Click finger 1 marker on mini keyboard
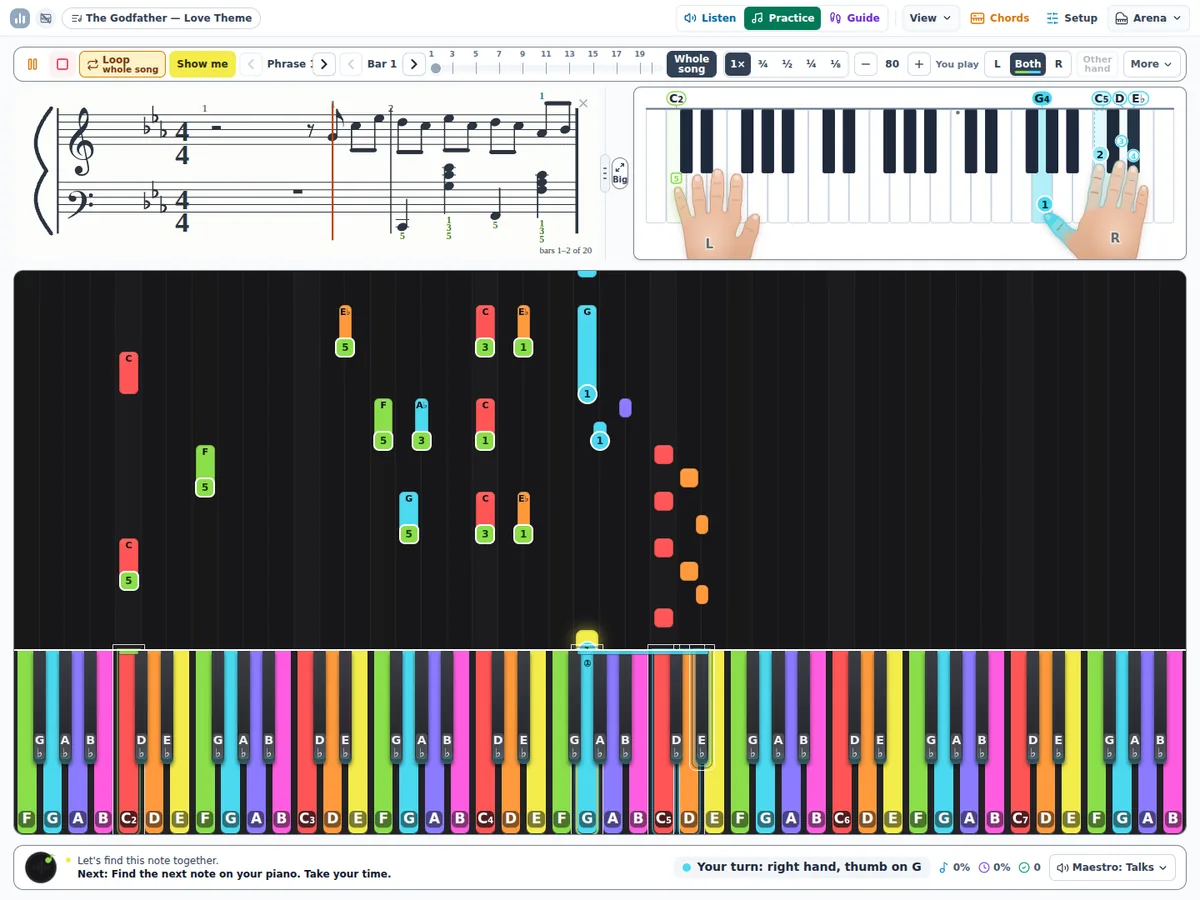 (x=1045, y=204)
